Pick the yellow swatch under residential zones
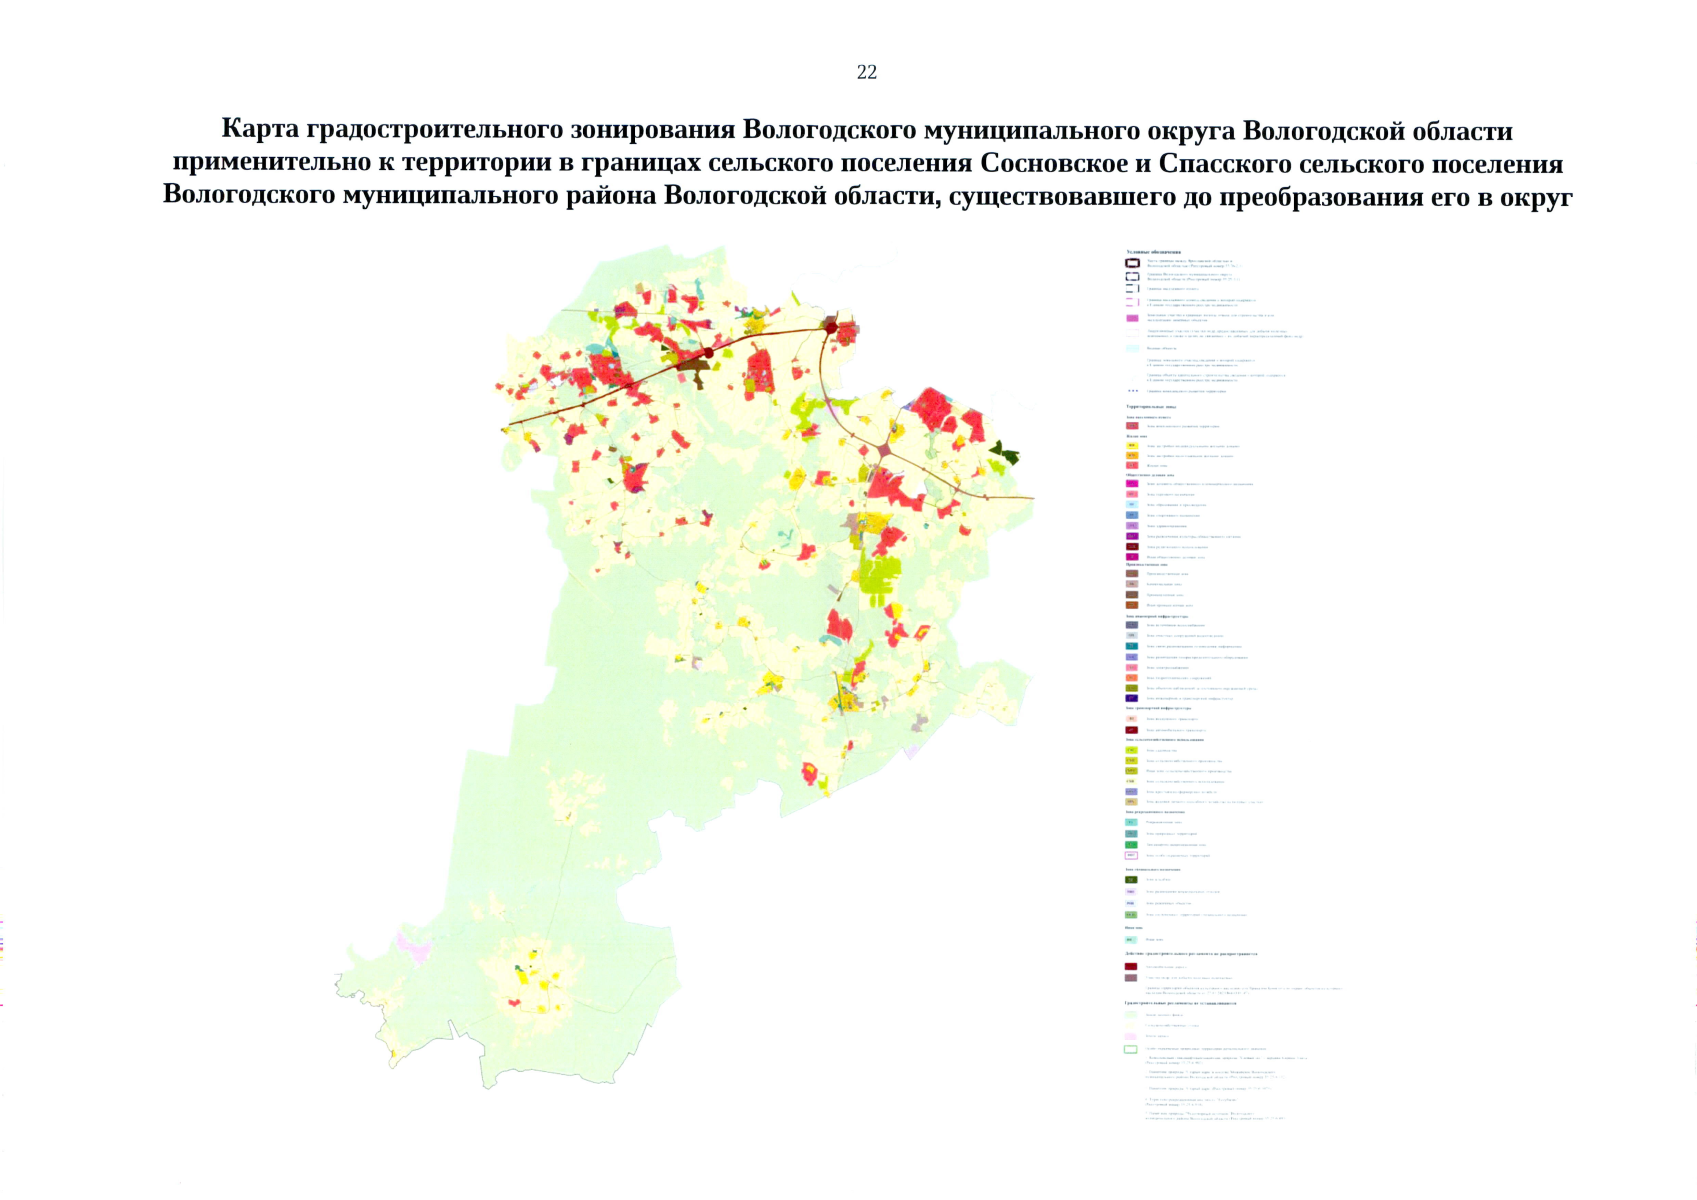This screenshot has width=1697, height=1200. coord(1132,446)
